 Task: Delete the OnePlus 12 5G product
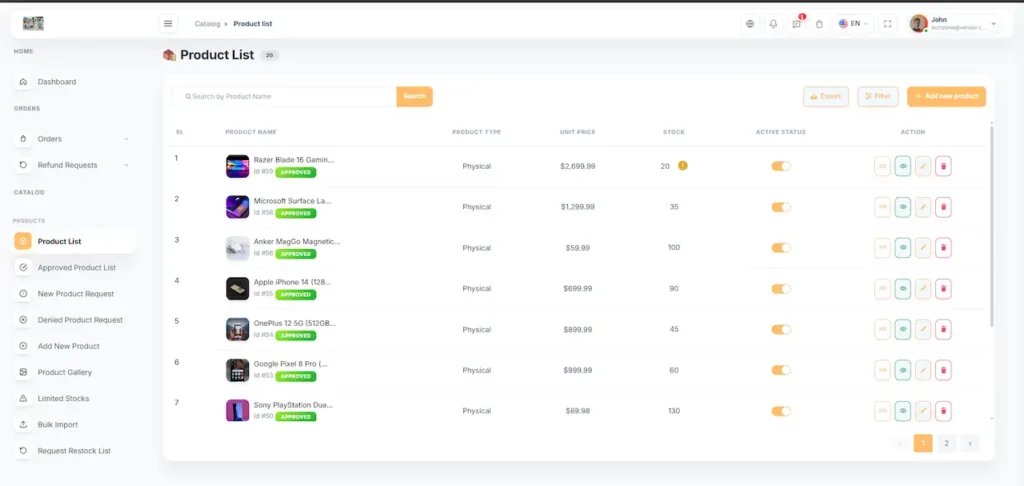pyautogui.click(x=943, y=329)
